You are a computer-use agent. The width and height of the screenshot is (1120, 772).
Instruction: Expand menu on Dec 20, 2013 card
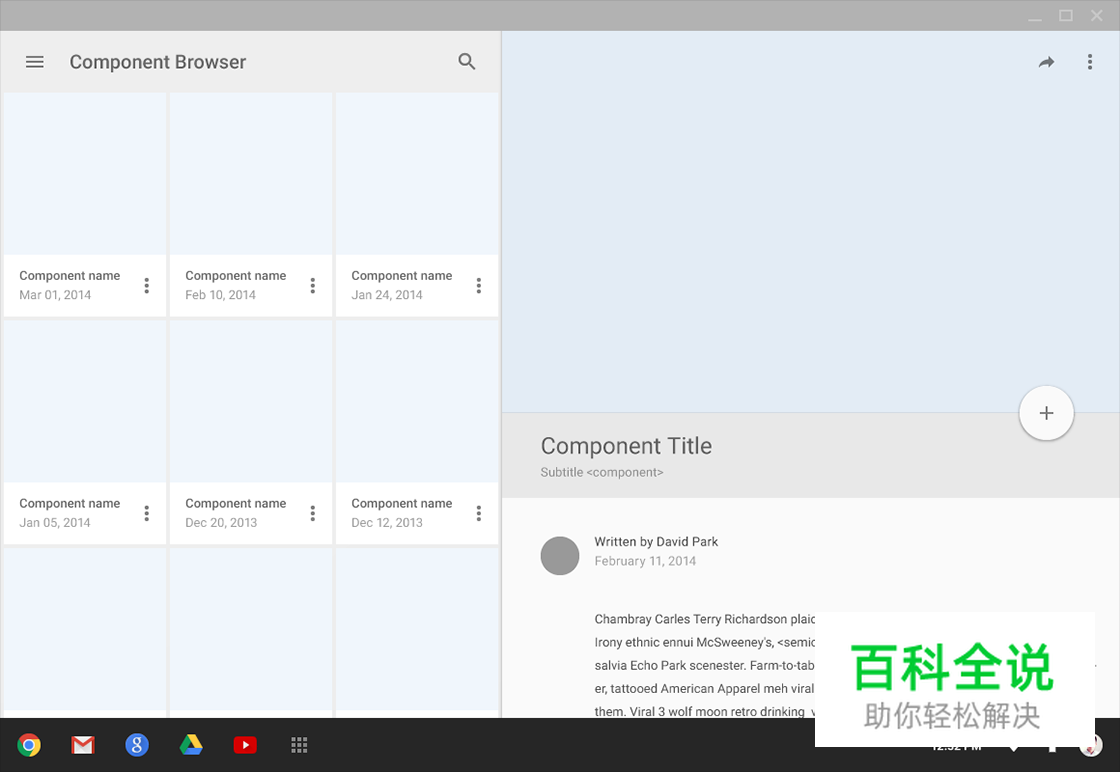click(x=312, y=513)
